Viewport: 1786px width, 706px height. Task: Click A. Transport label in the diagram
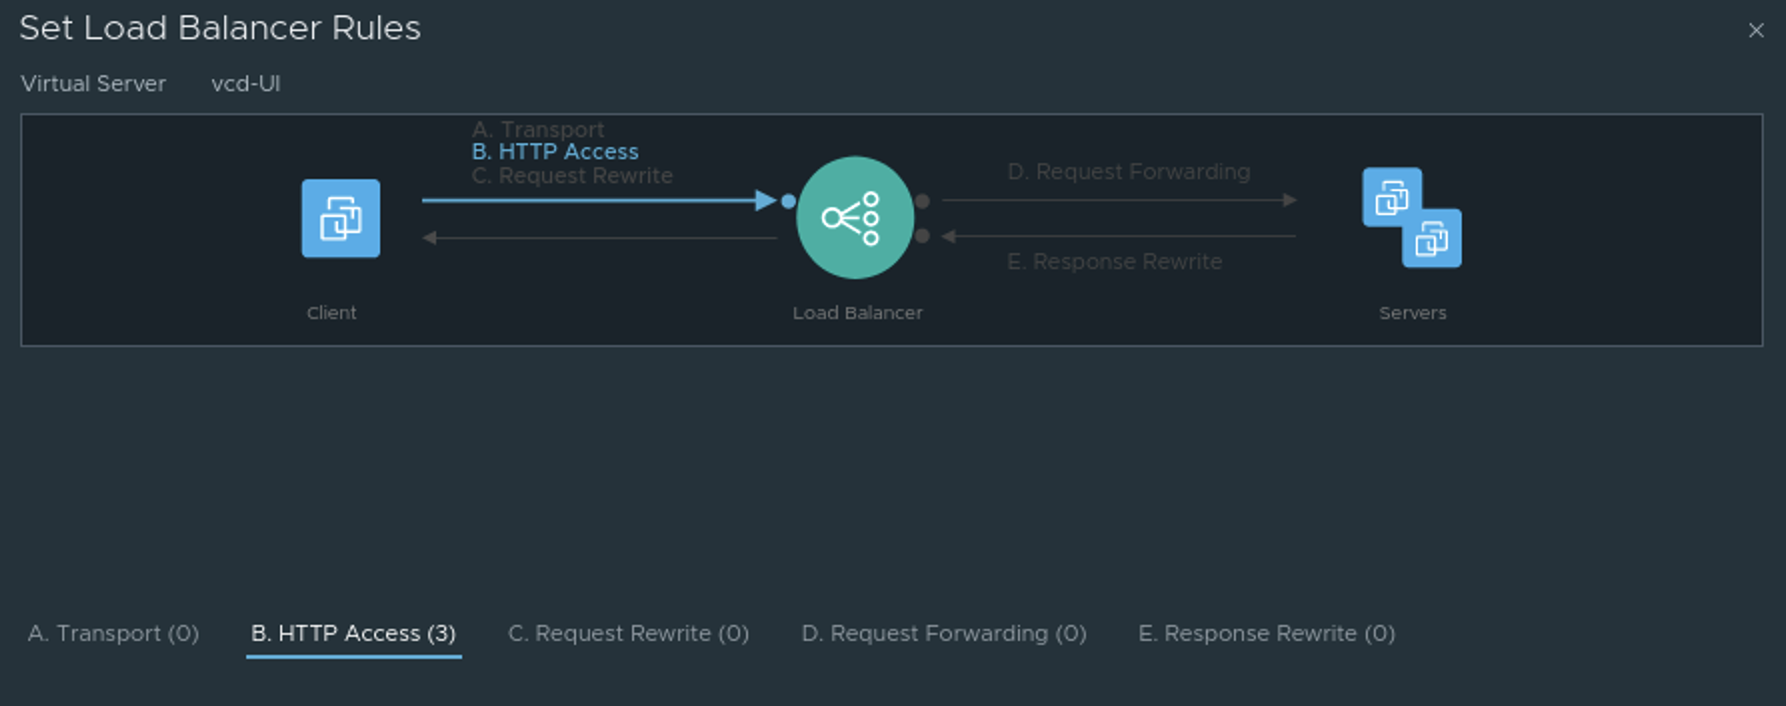pyautogui.click(x=538, y=129)
